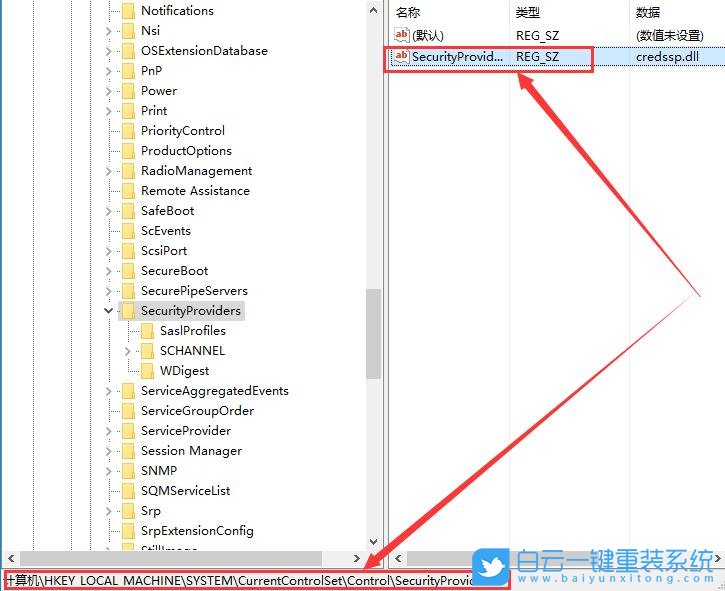Screen dimensions: 725x591
Task: Select the Remote Assistance key
Action: coord(195,191)
